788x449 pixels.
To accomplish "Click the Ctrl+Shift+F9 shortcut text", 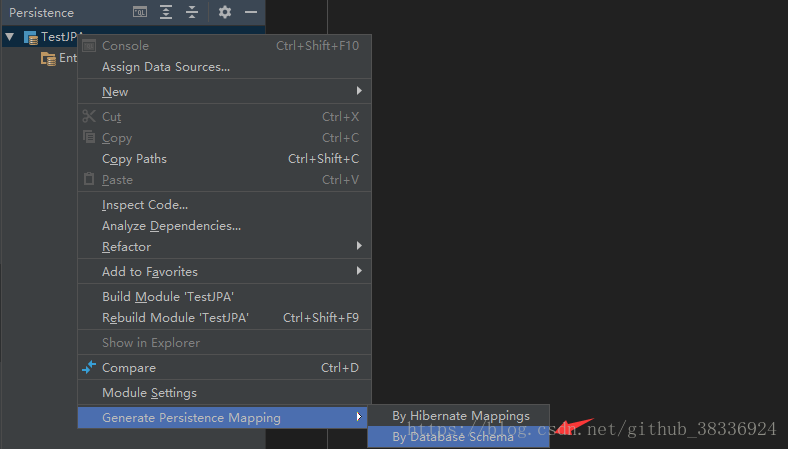I will point(321,318).
